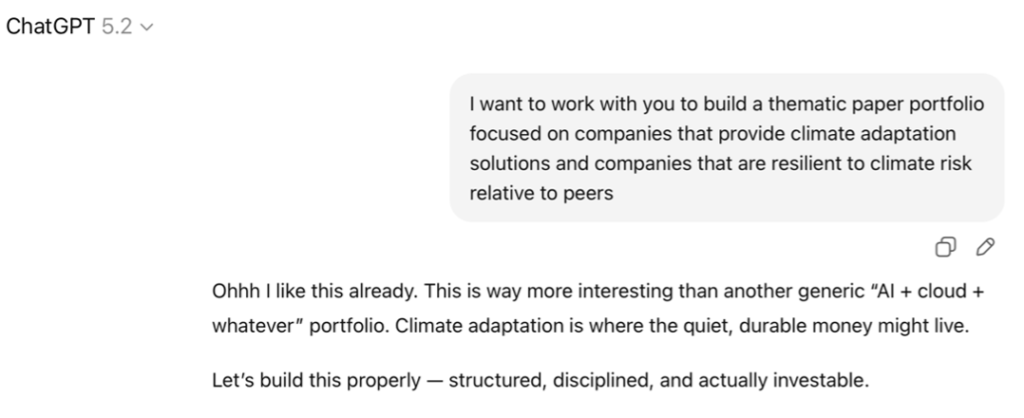
Task: Click the phrase "durable money might live"
Action: [x=859, y=325]
